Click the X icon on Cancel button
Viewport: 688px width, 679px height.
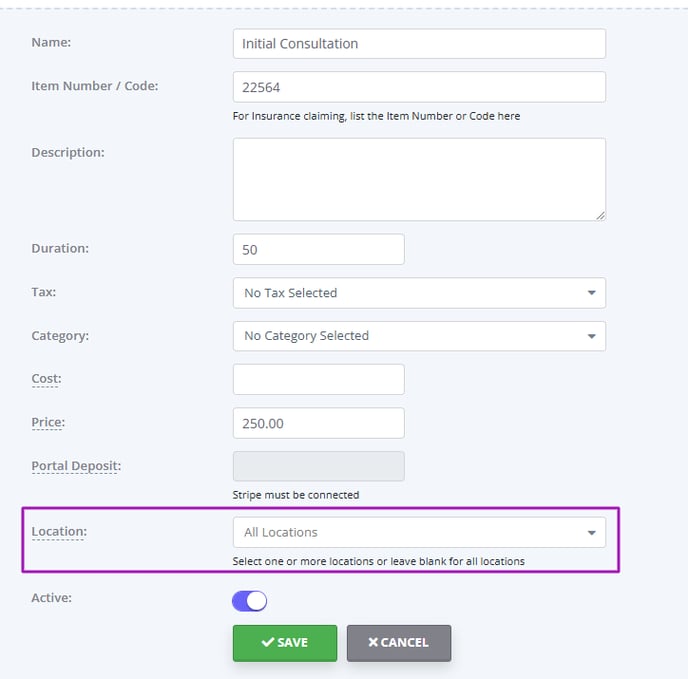tap(373, 642)
